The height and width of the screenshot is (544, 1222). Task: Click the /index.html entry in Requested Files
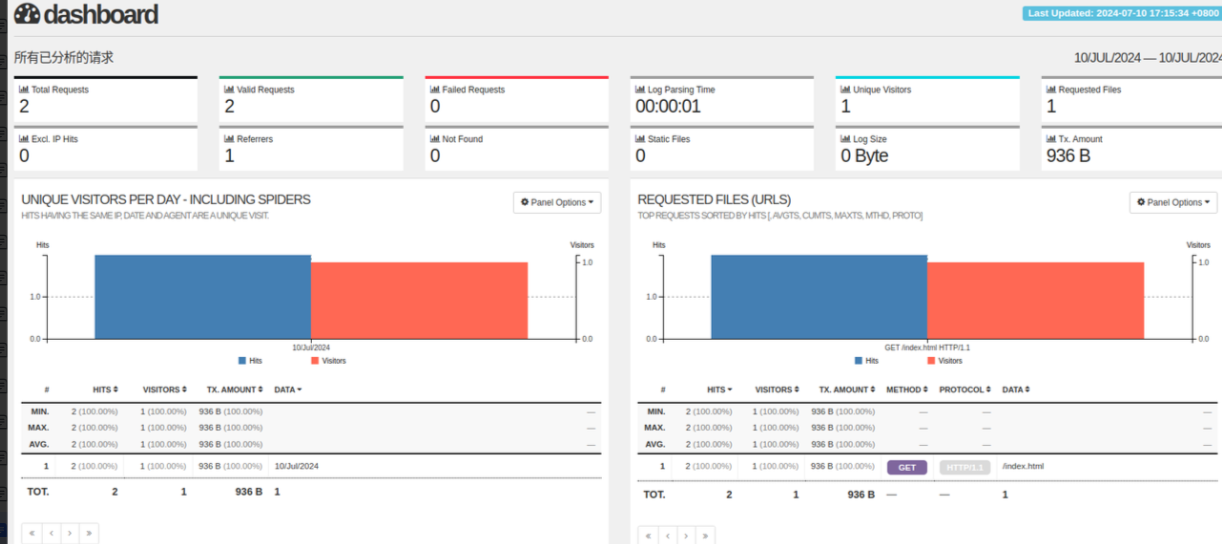[x=1023, y=466]
